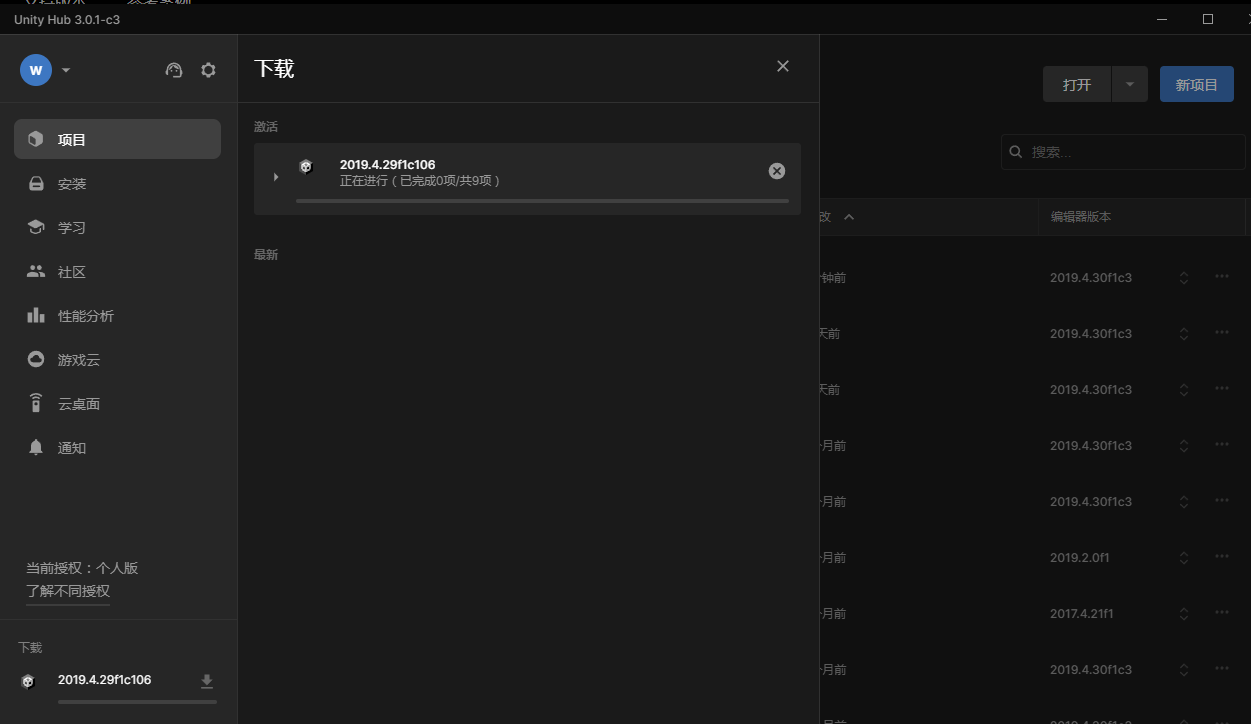Select 学习 in the sidebar
The height and width of the screenshot is (724, 1251).
coord(117,227)
